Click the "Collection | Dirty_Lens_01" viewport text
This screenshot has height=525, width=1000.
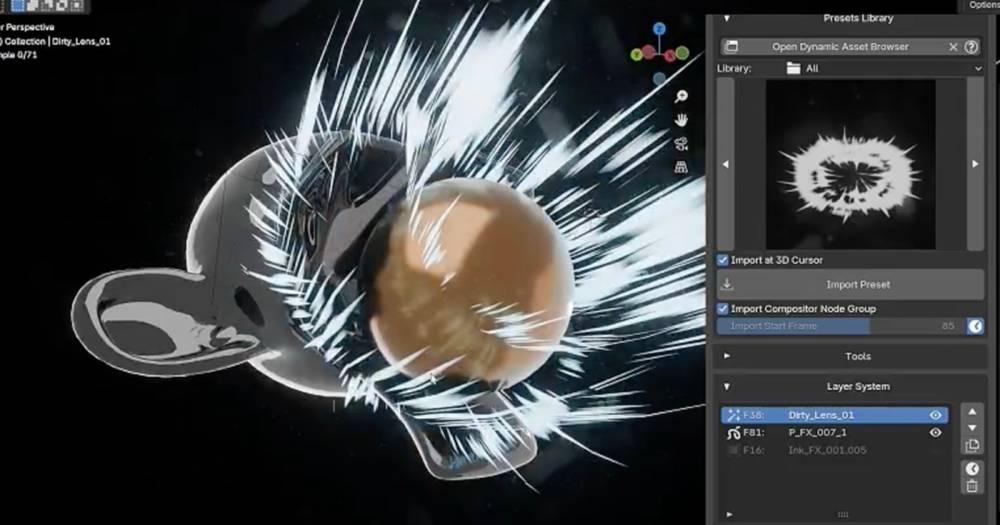(57, 41)
